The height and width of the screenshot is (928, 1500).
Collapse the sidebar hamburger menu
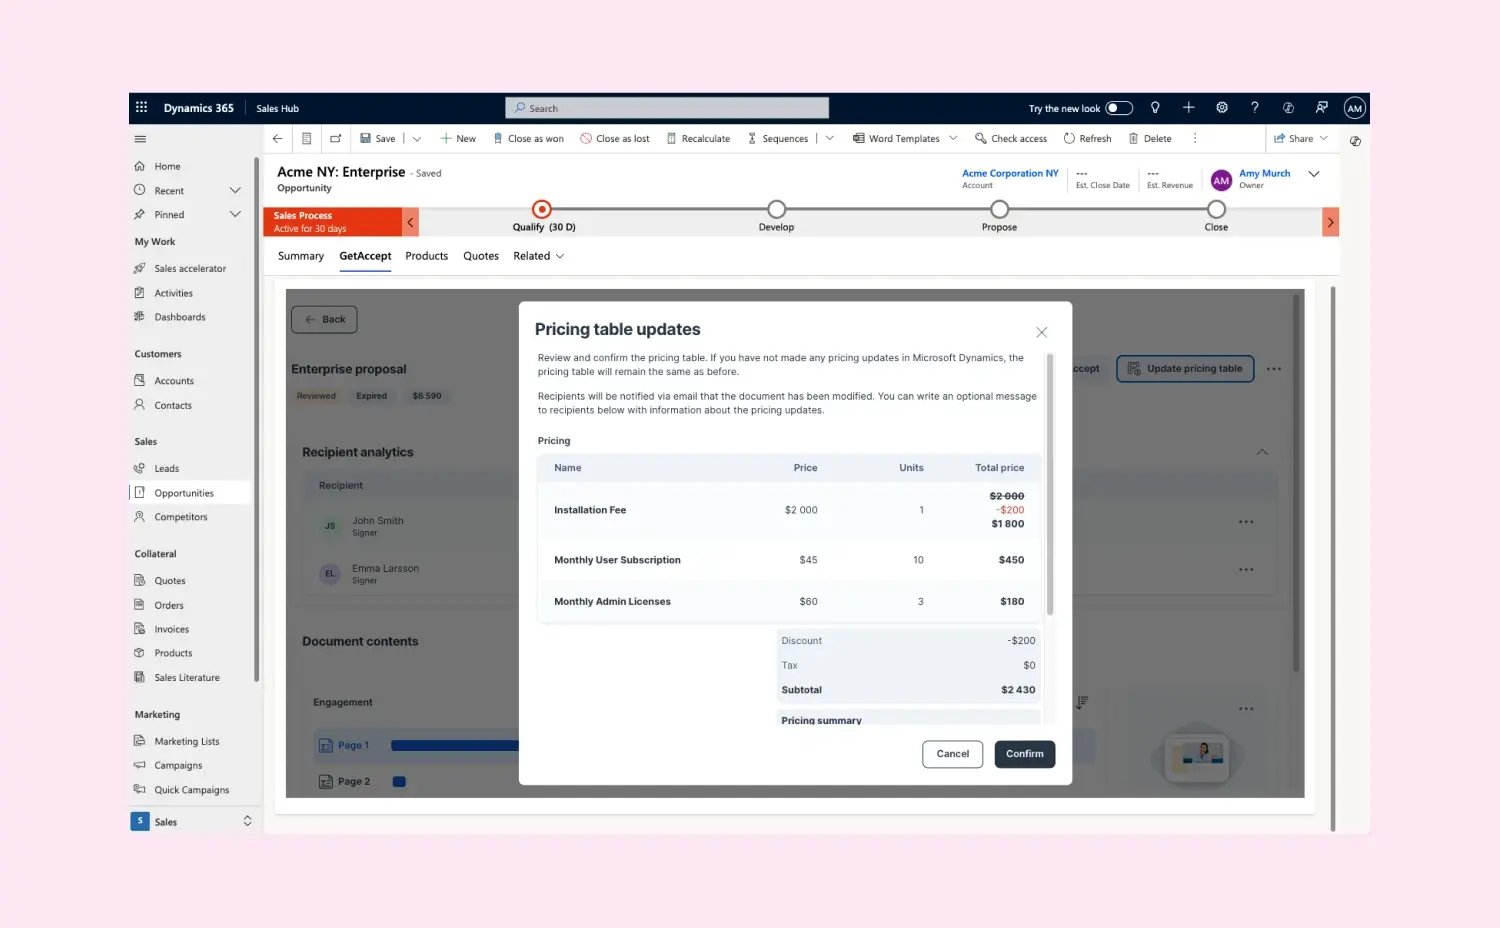coord(140,139)
